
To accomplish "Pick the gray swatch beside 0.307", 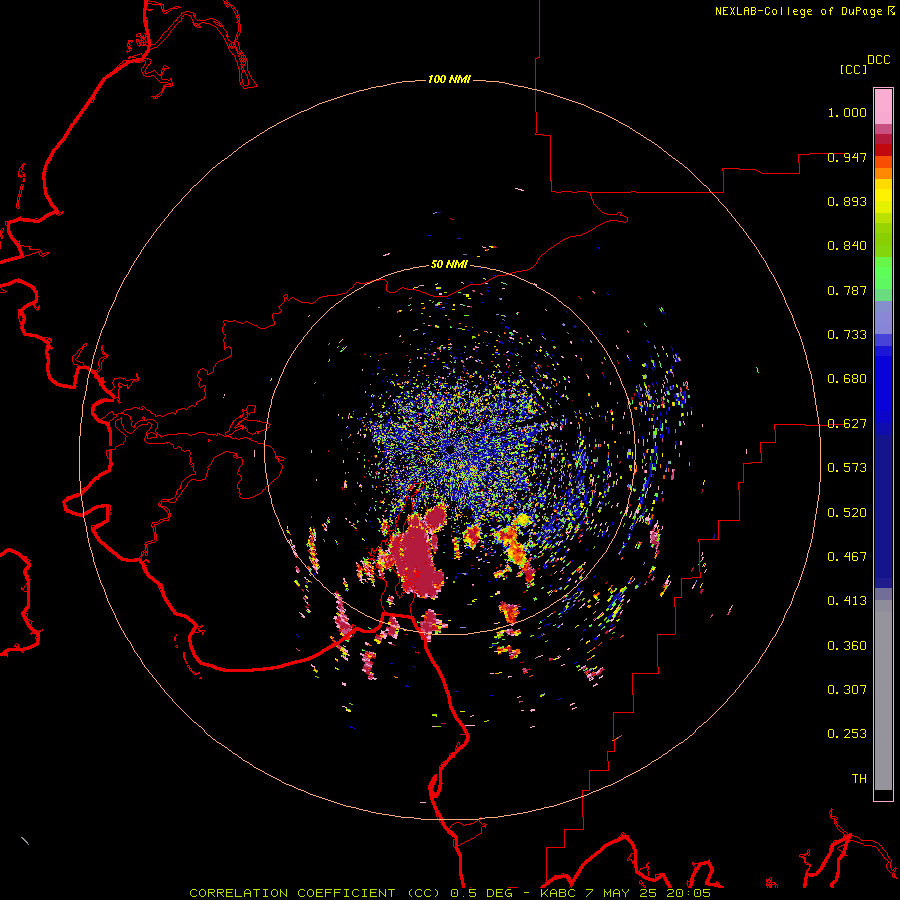I will click(883, 695).
